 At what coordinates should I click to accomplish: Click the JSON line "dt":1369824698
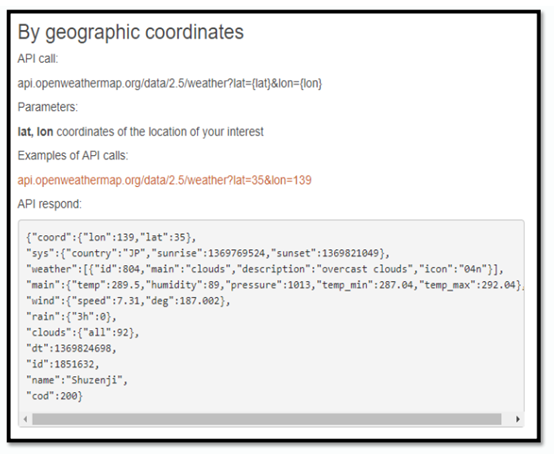71,348
